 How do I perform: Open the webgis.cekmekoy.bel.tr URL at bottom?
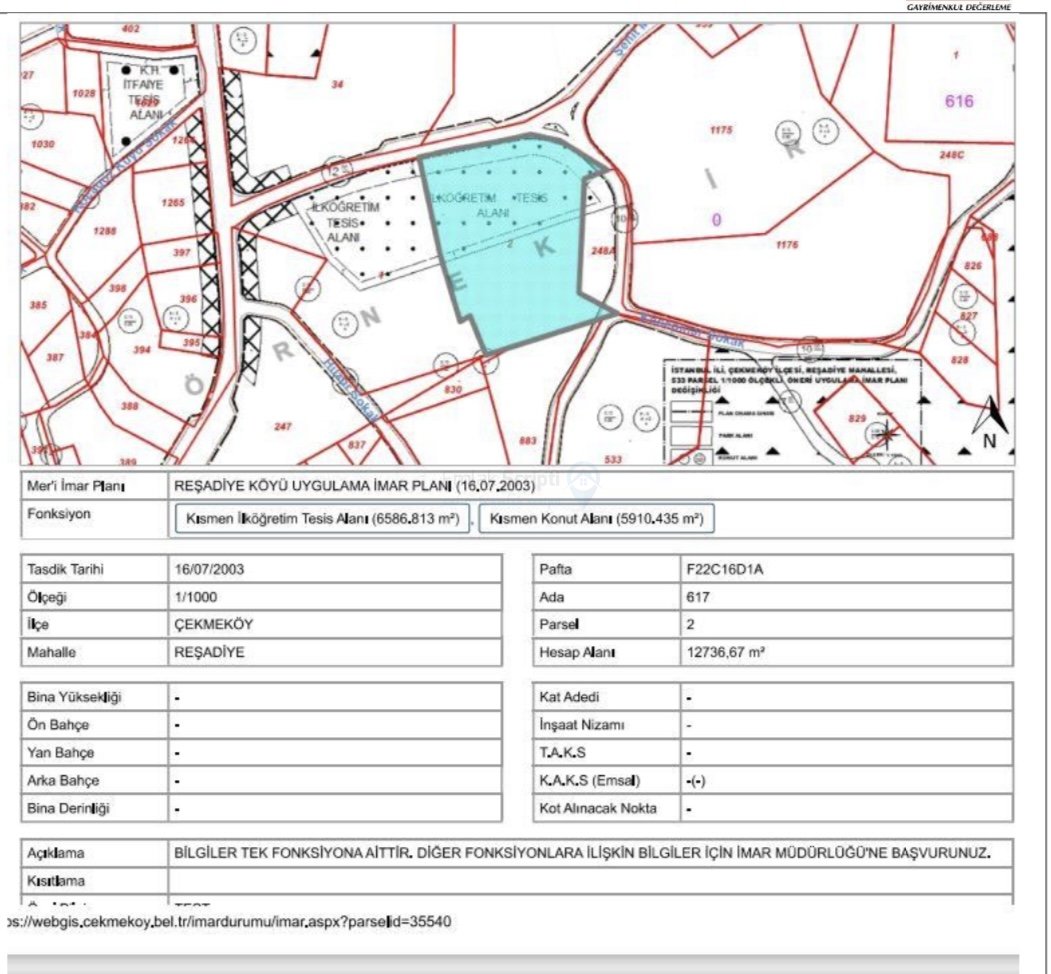(228, 921)
